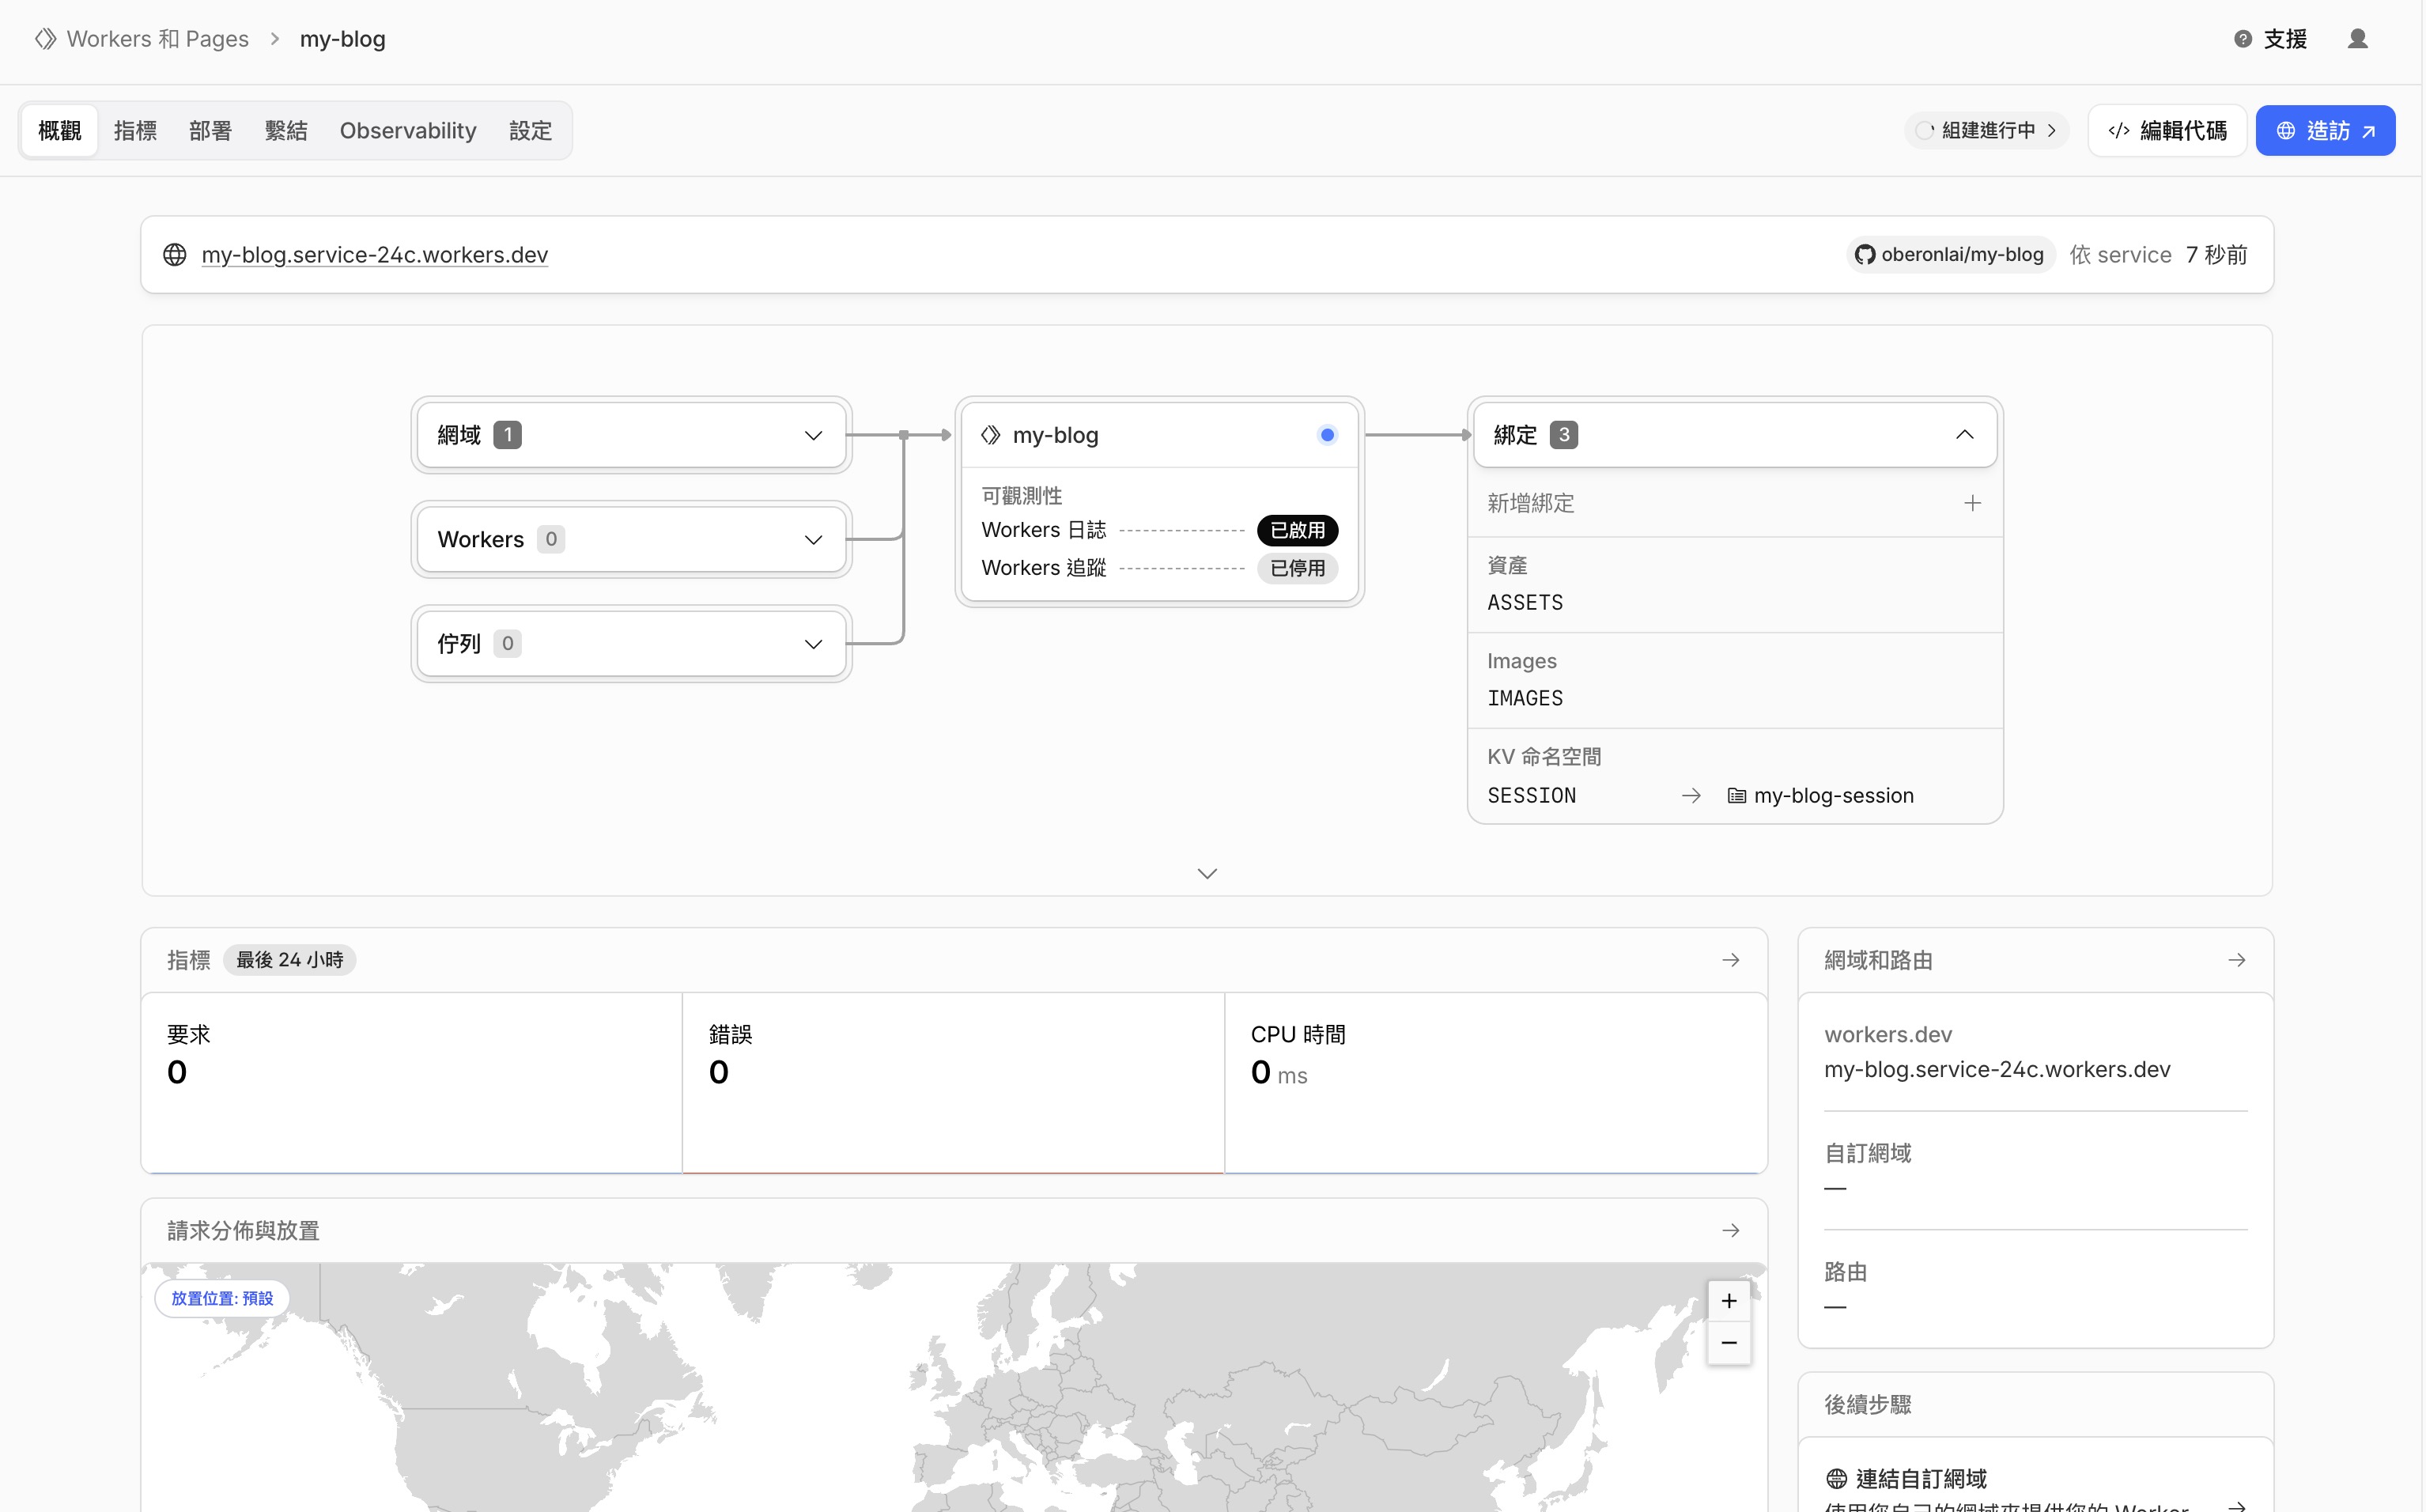Zoom in on the request distribution map
The width and height of the screenshot is (2426, 1512).
pyautogui.click(x=1728, y=1301)
